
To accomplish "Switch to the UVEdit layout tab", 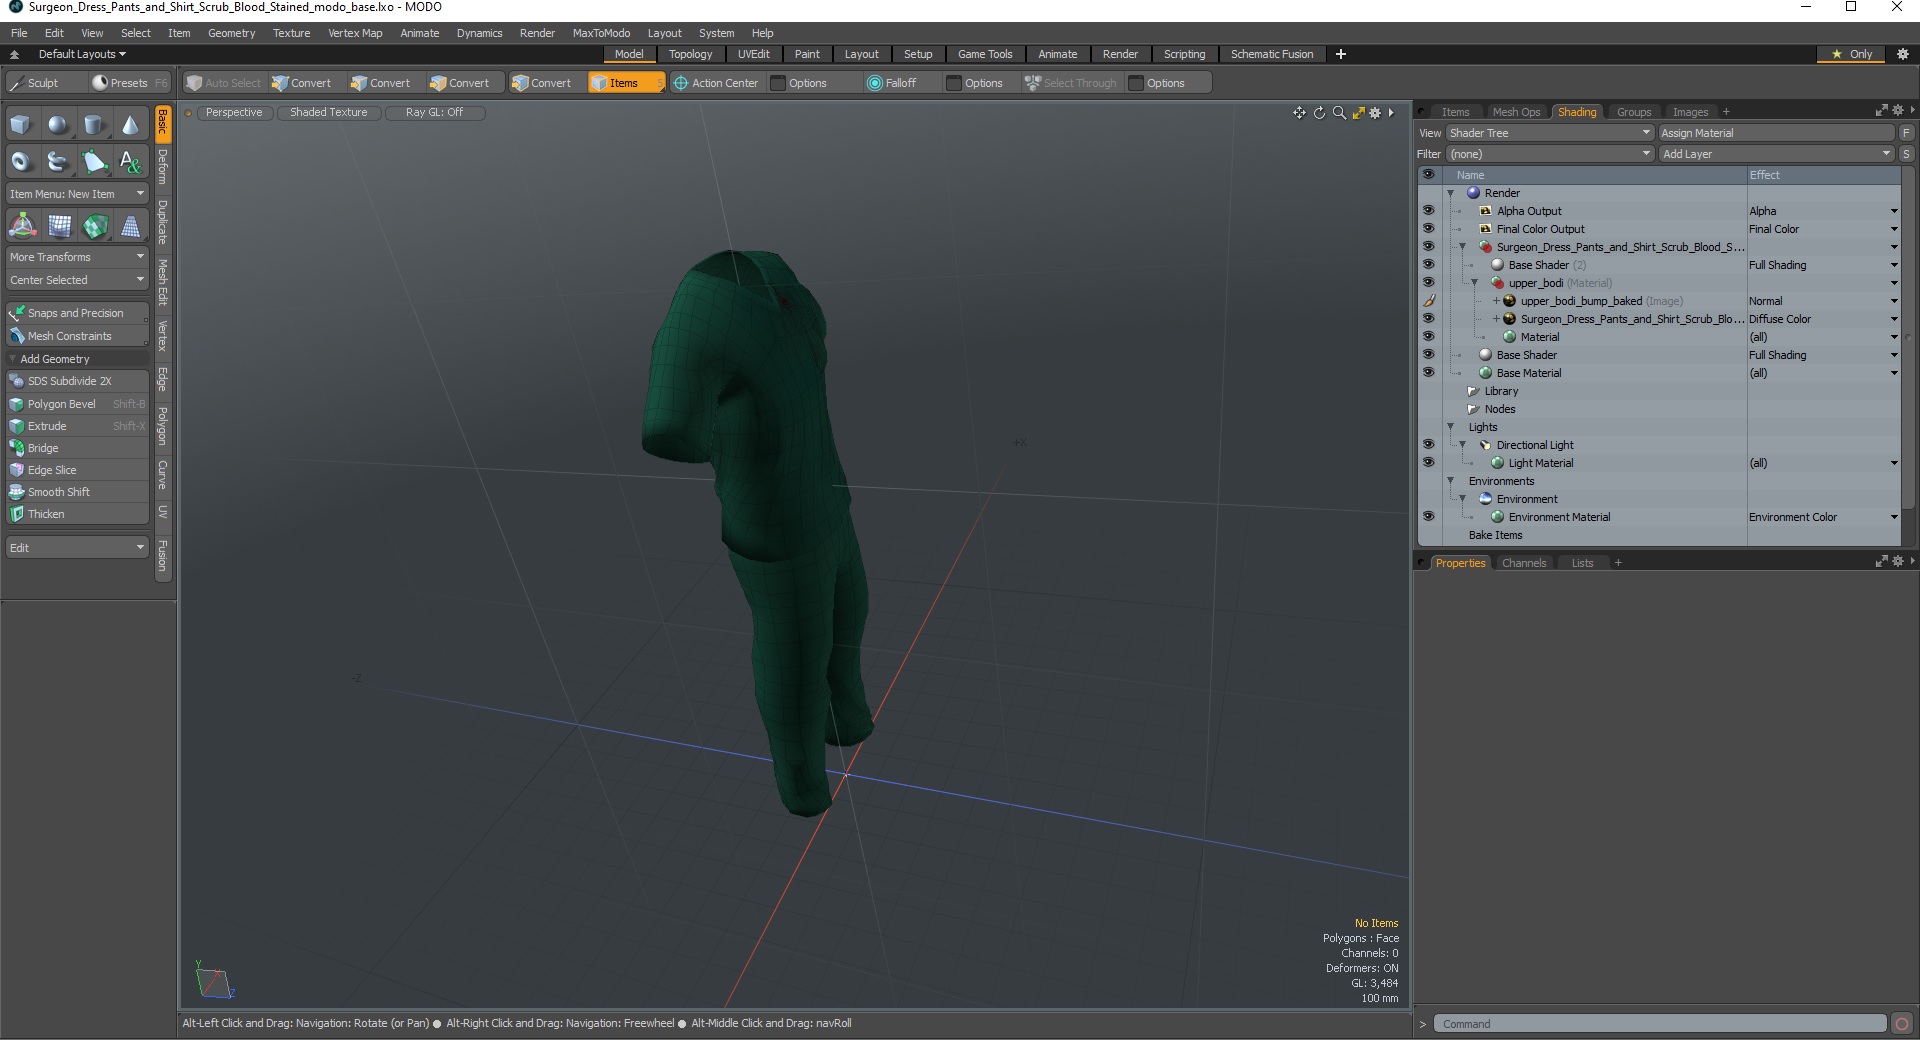I will [x=753, y=54].
